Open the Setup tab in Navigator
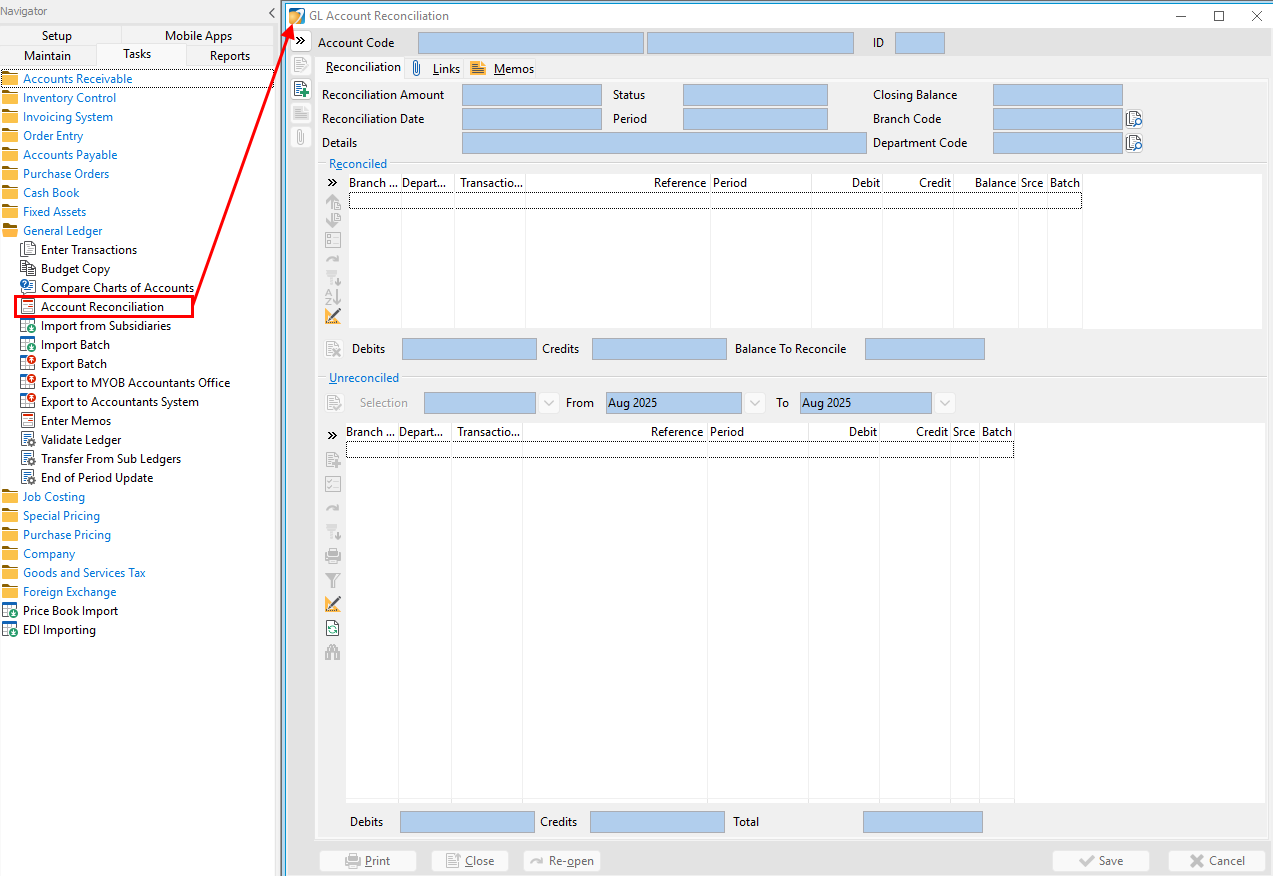This screenshot has height=876, width=1273. click(x=57, y=36)
